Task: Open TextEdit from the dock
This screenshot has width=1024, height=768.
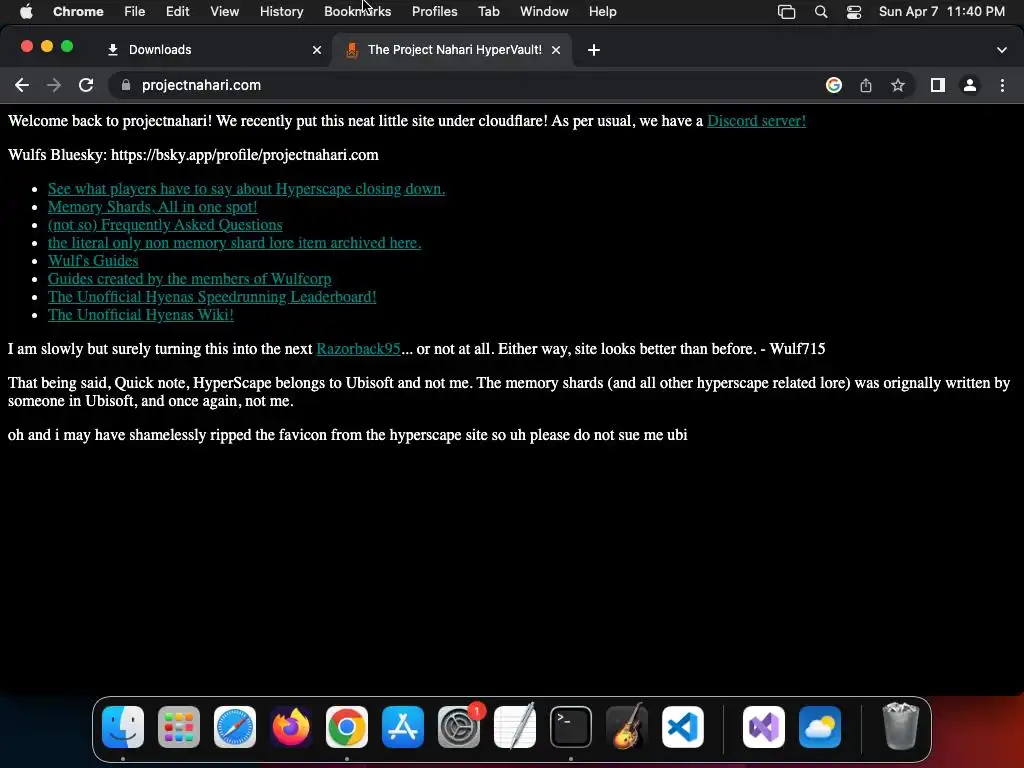Action: point(515,727)
